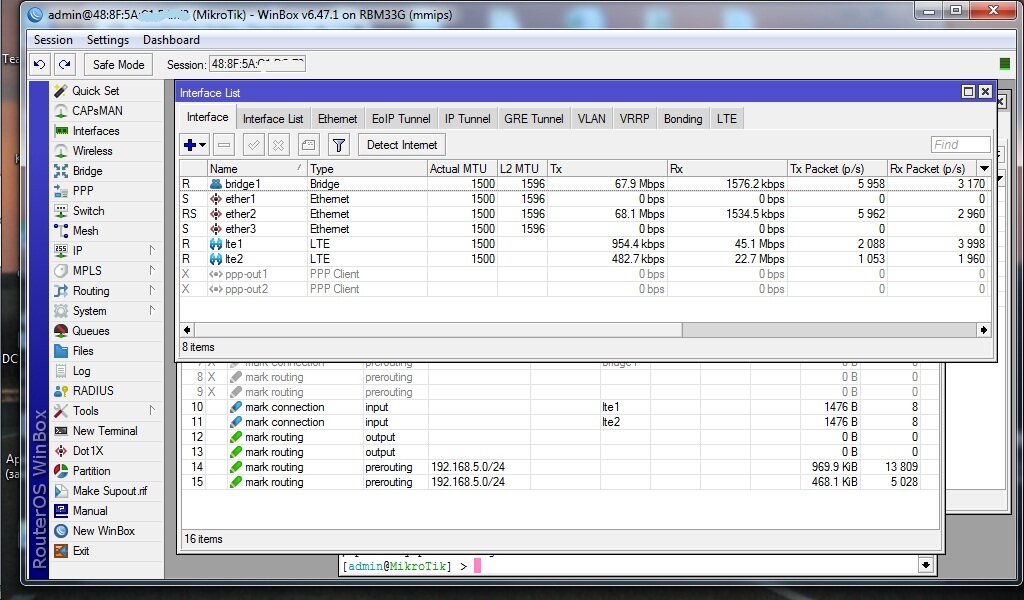Open the Settings menu

coord(108,40)
